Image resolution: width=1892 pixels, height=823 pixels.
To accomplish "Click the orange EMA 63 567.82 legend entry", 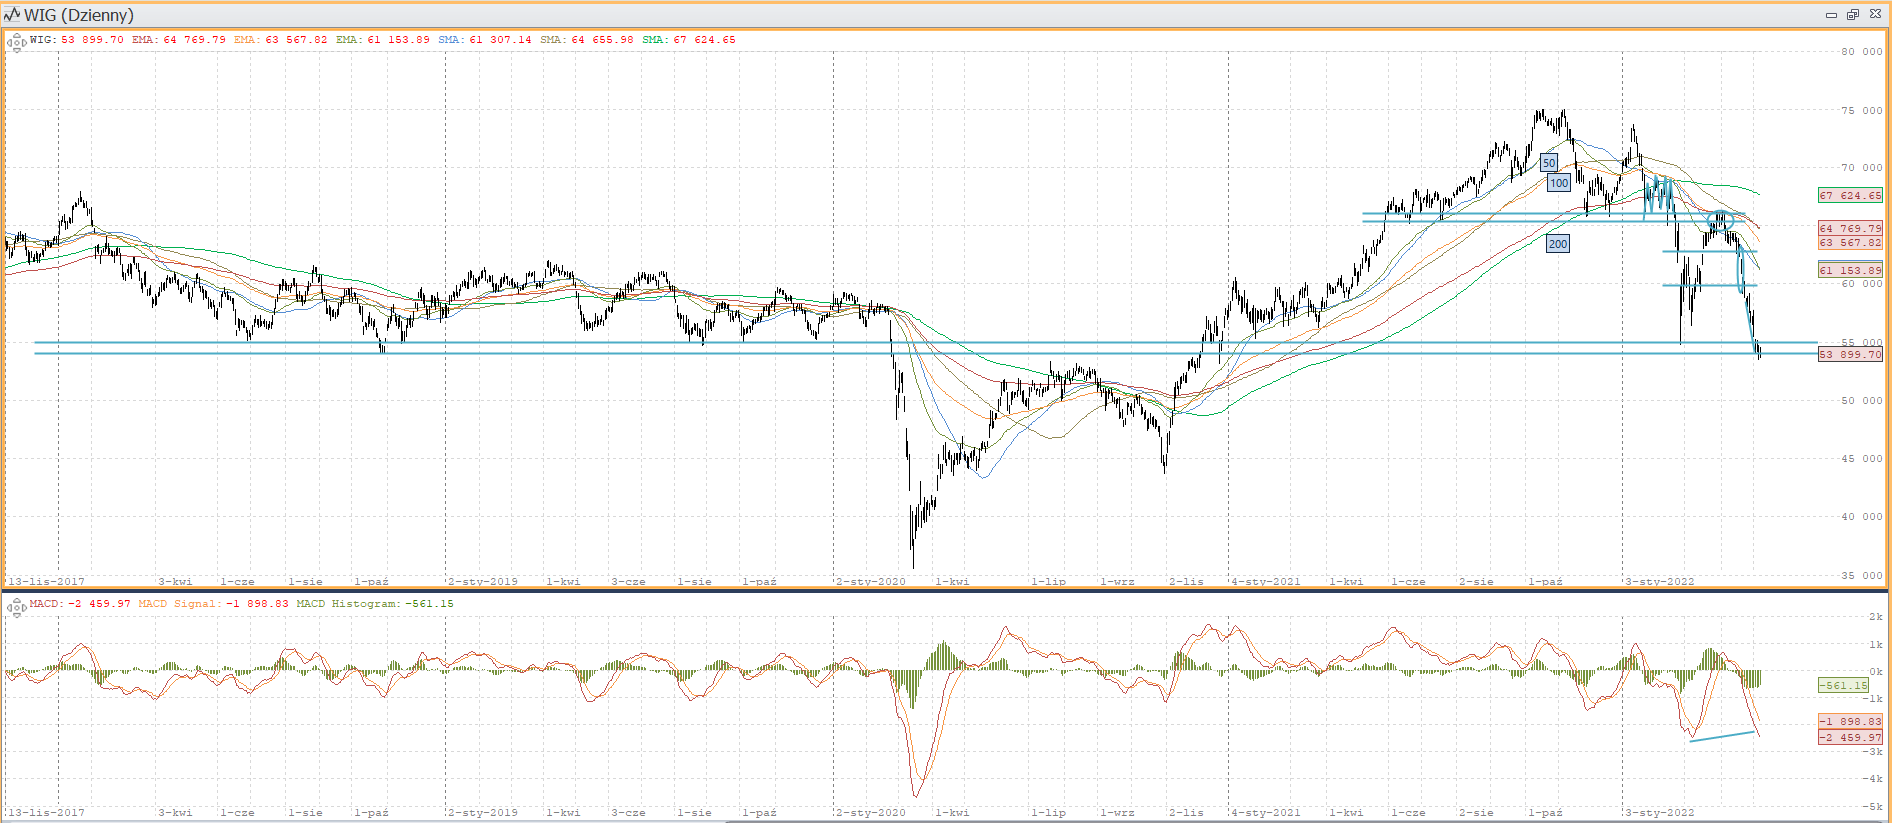I will click(x=280, y=40).
